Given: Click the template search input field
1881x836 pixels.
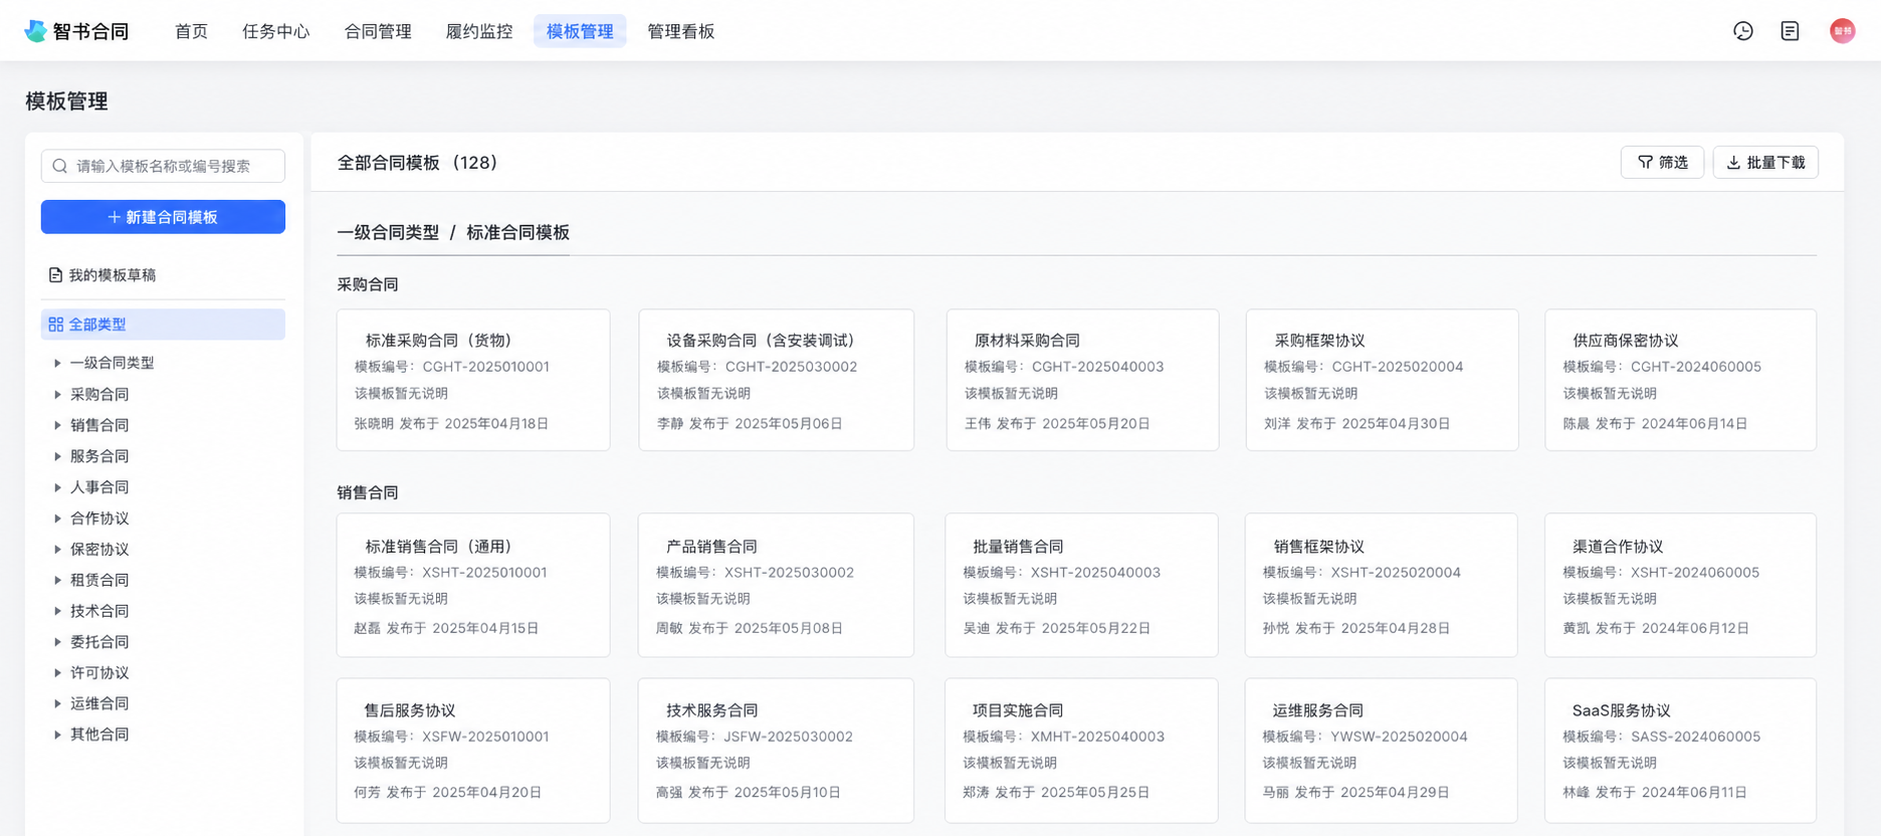Looking at the screenshot, I should pyautogui.click(x=163, y=166).
